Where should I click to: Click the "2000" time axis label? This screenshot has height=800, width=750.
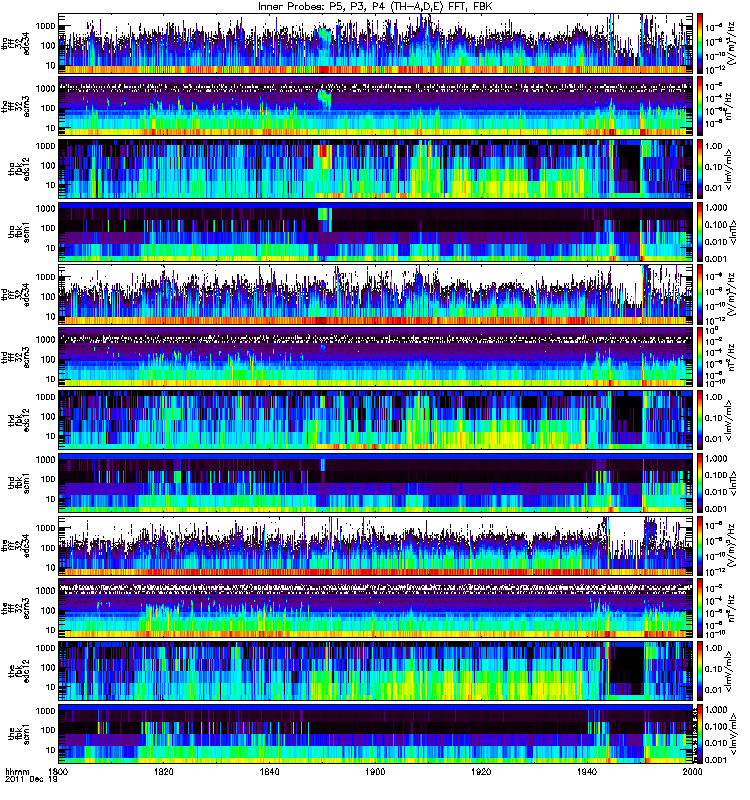coord(692,771)
